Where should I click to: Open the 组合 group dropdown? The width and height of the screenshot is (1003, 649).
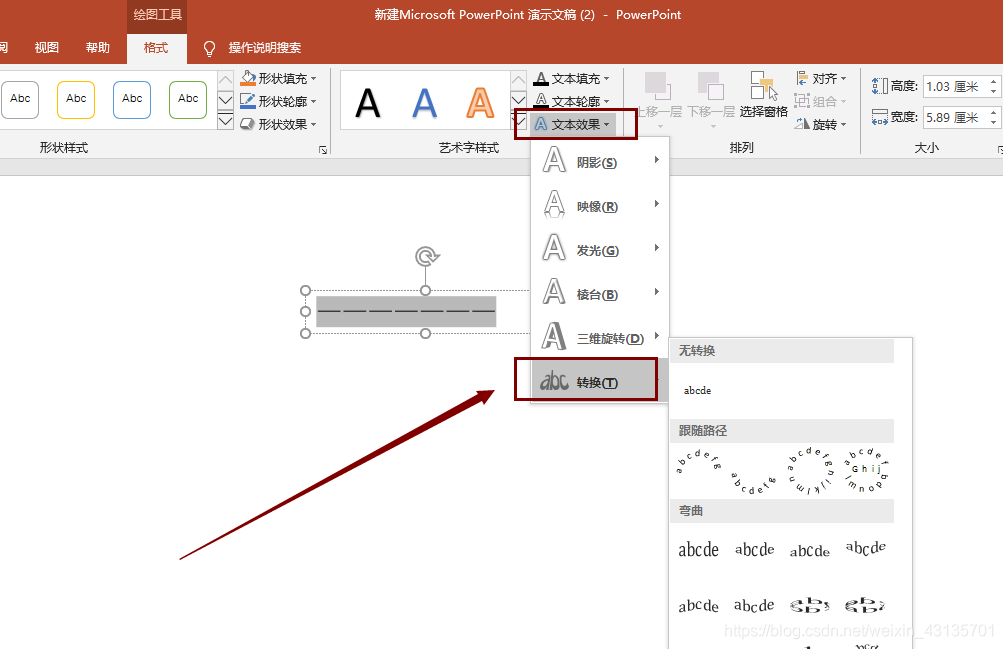click(821, 101)
